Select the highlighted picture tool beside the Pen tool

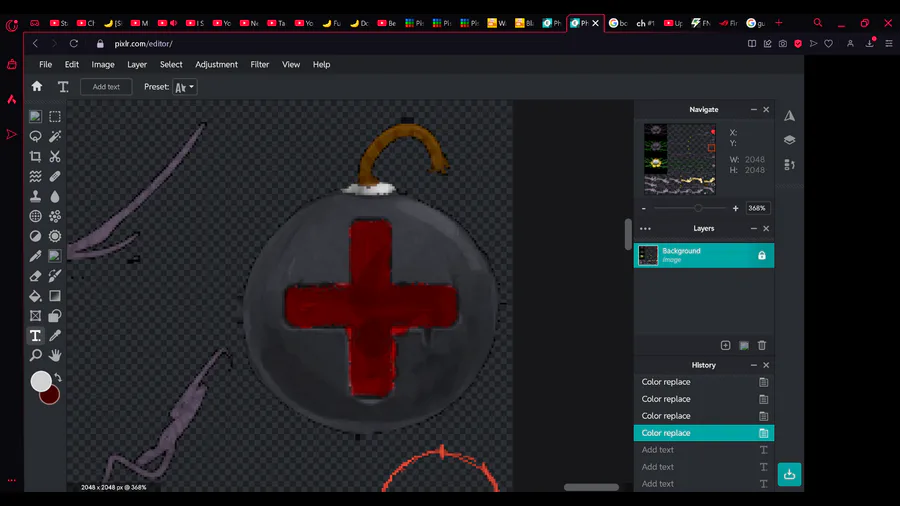click(x=55, y=256)
